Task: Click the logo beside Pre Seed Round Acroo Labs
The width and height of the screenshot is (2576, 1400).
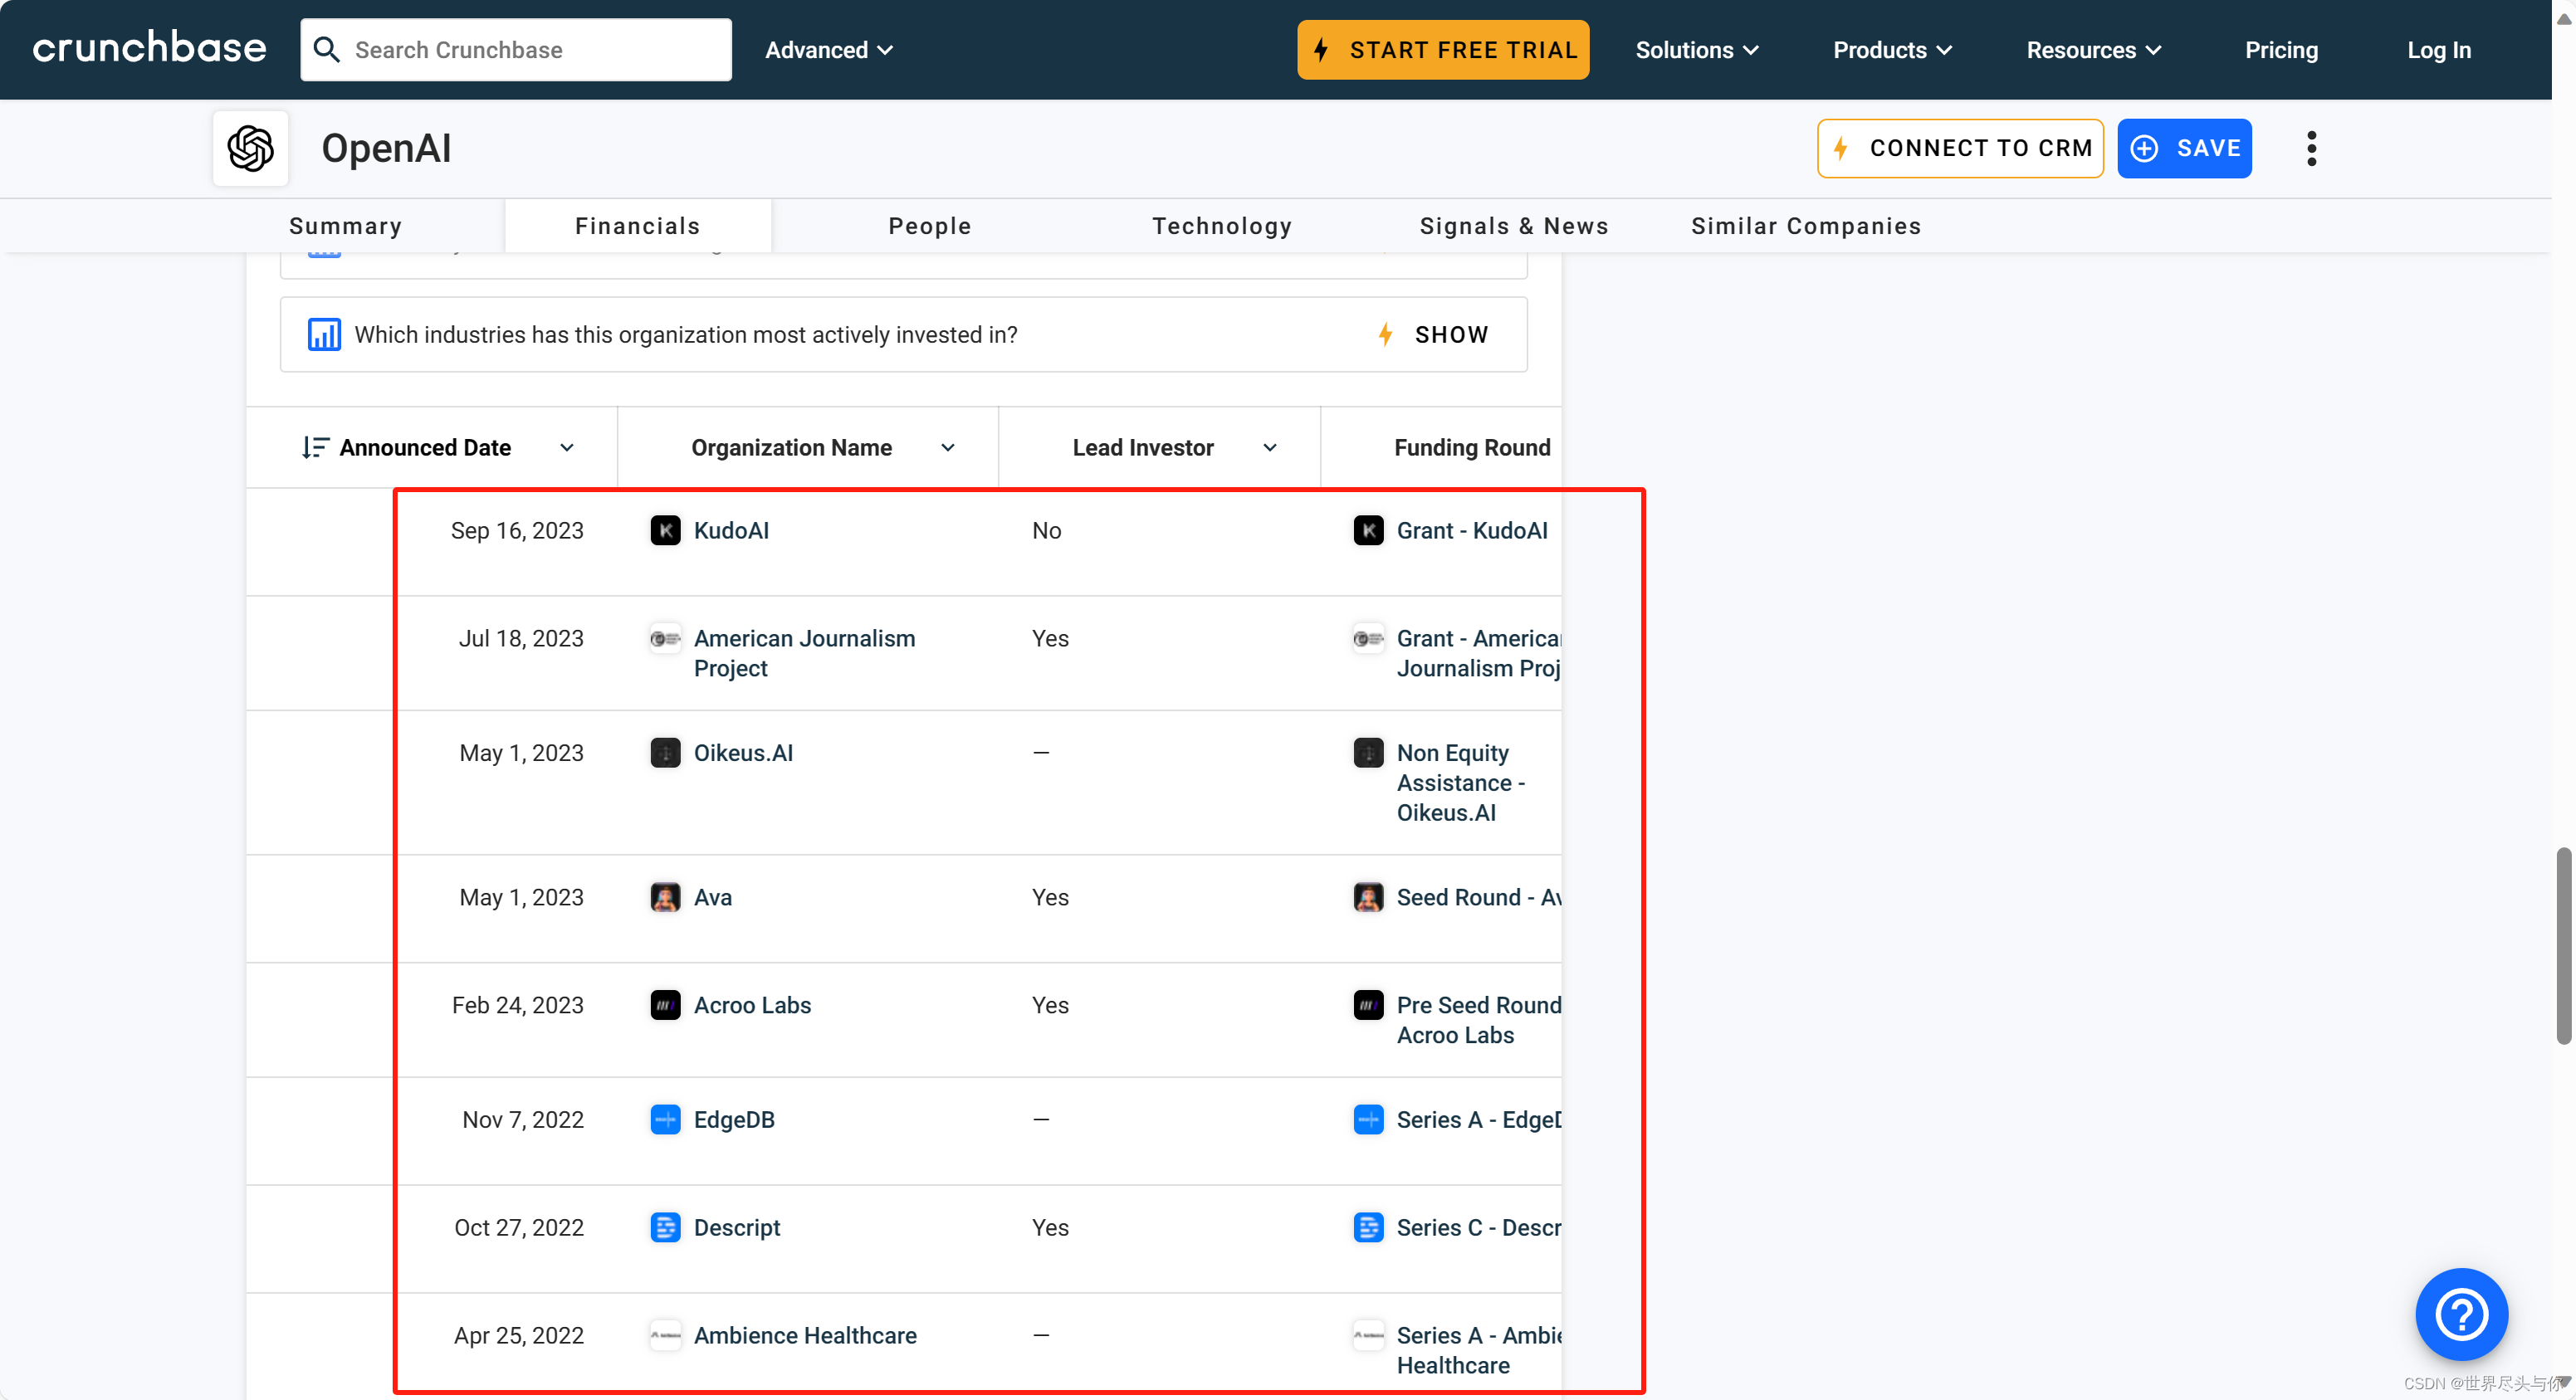Action: (x=1368, y=1004)
